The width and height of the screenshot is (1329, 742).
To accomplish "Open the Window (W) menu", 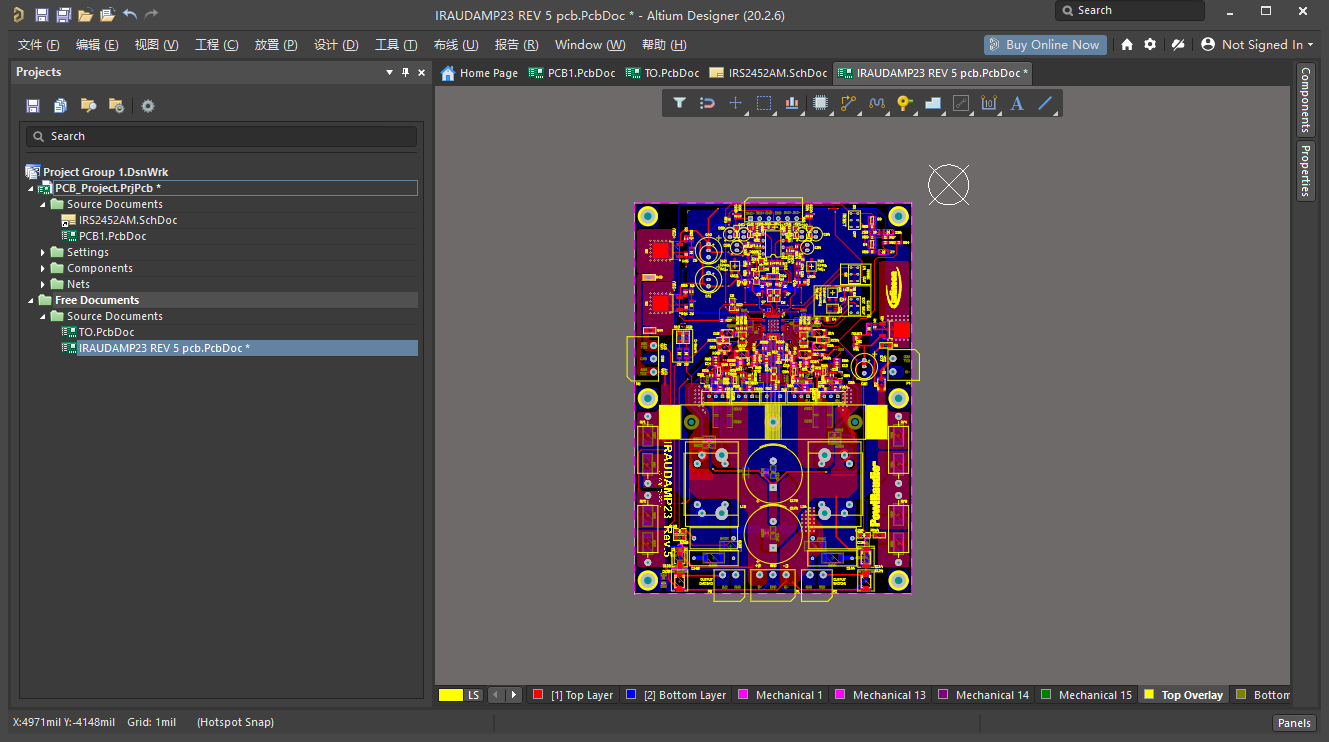I will pyautogui.click(x=590, y=45).
